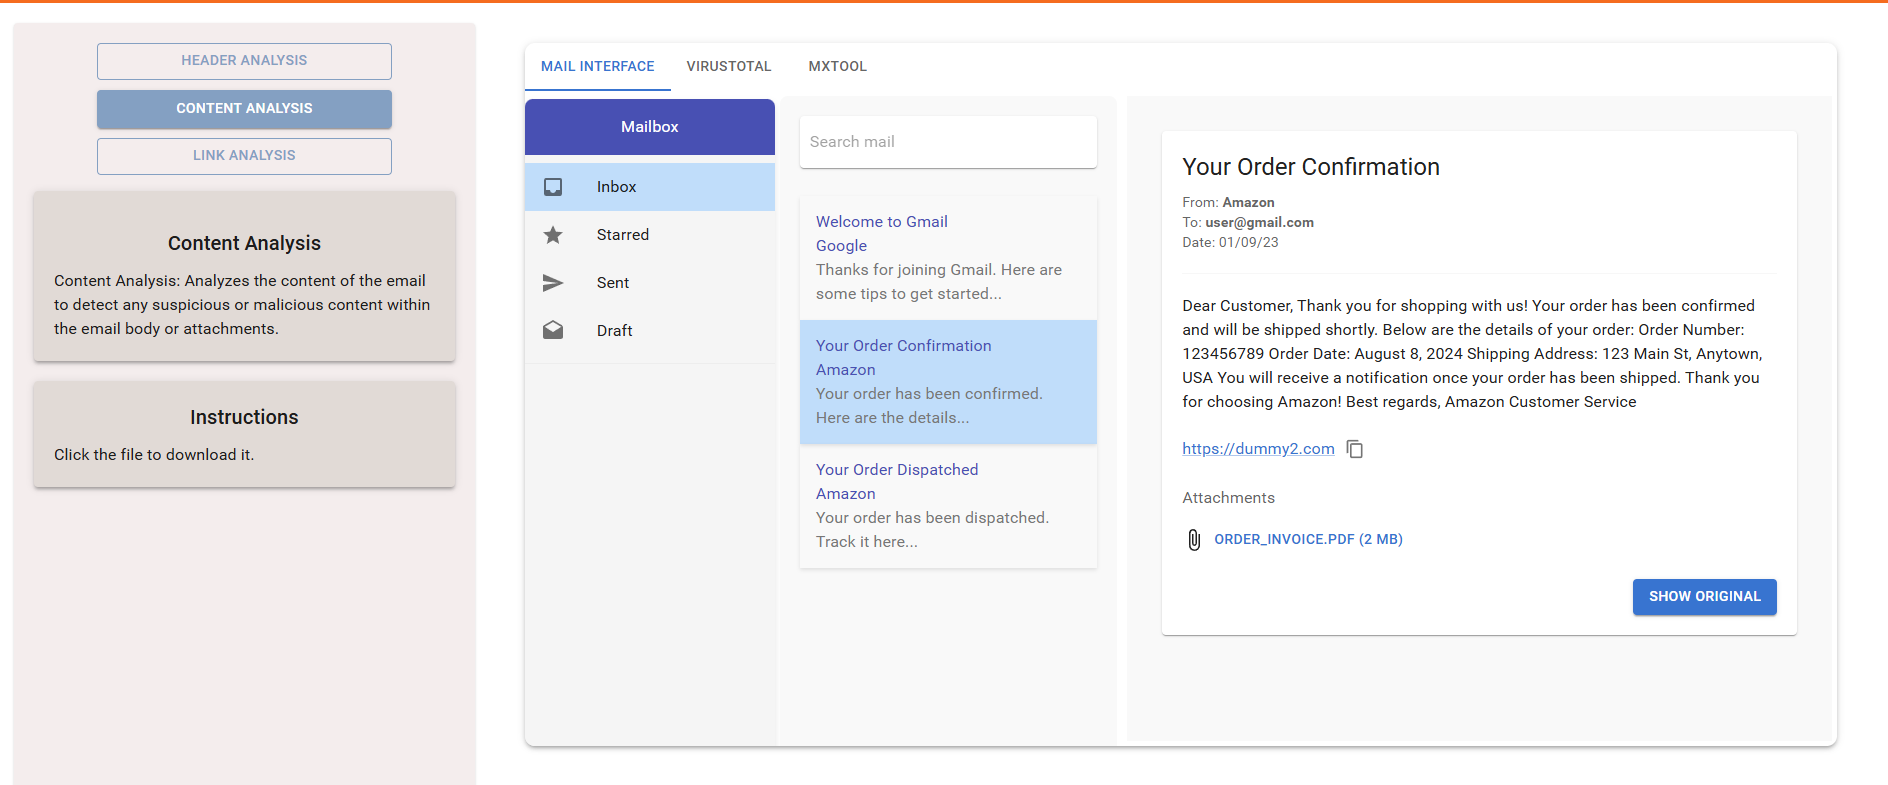Viewport: 1888px width, 785px height.
Task: Open the MXTool tab
Action: click(837, 67)
